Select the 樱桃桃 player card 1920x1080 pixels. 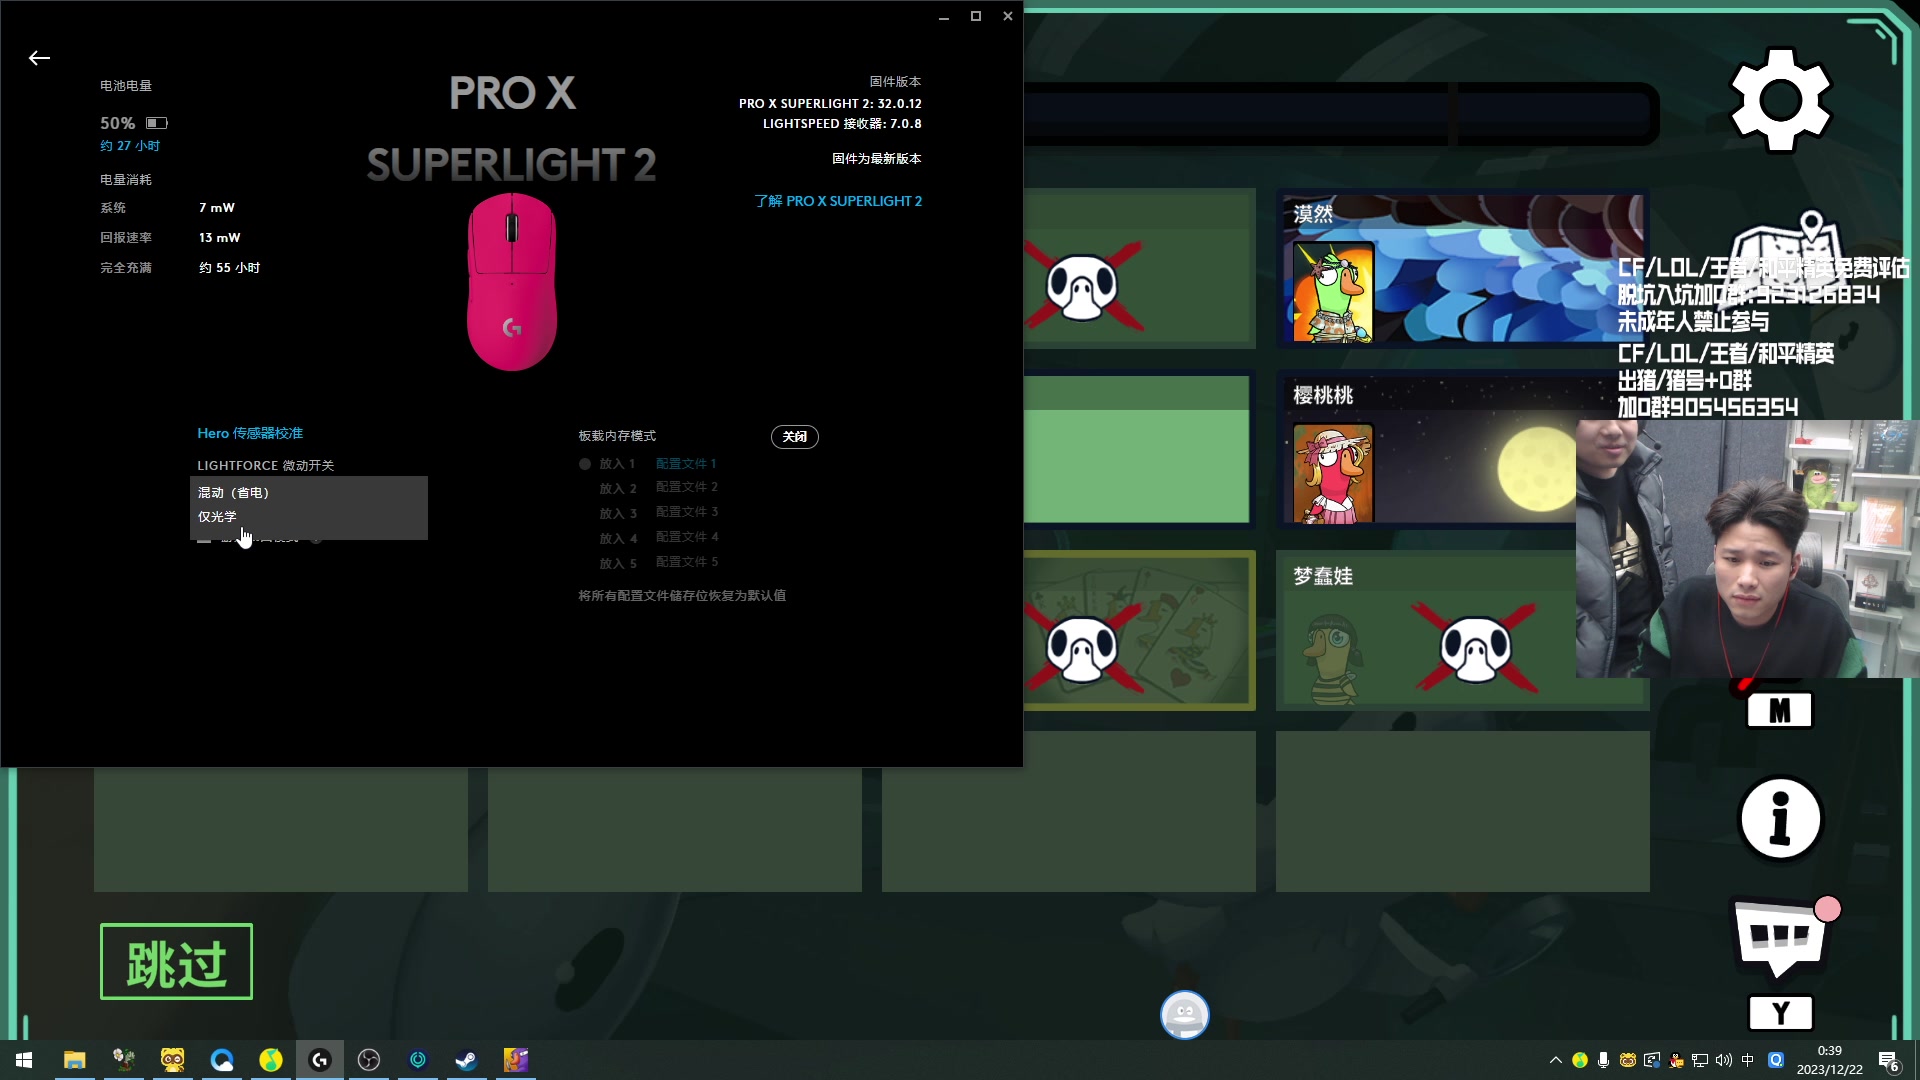[1430, 450]
